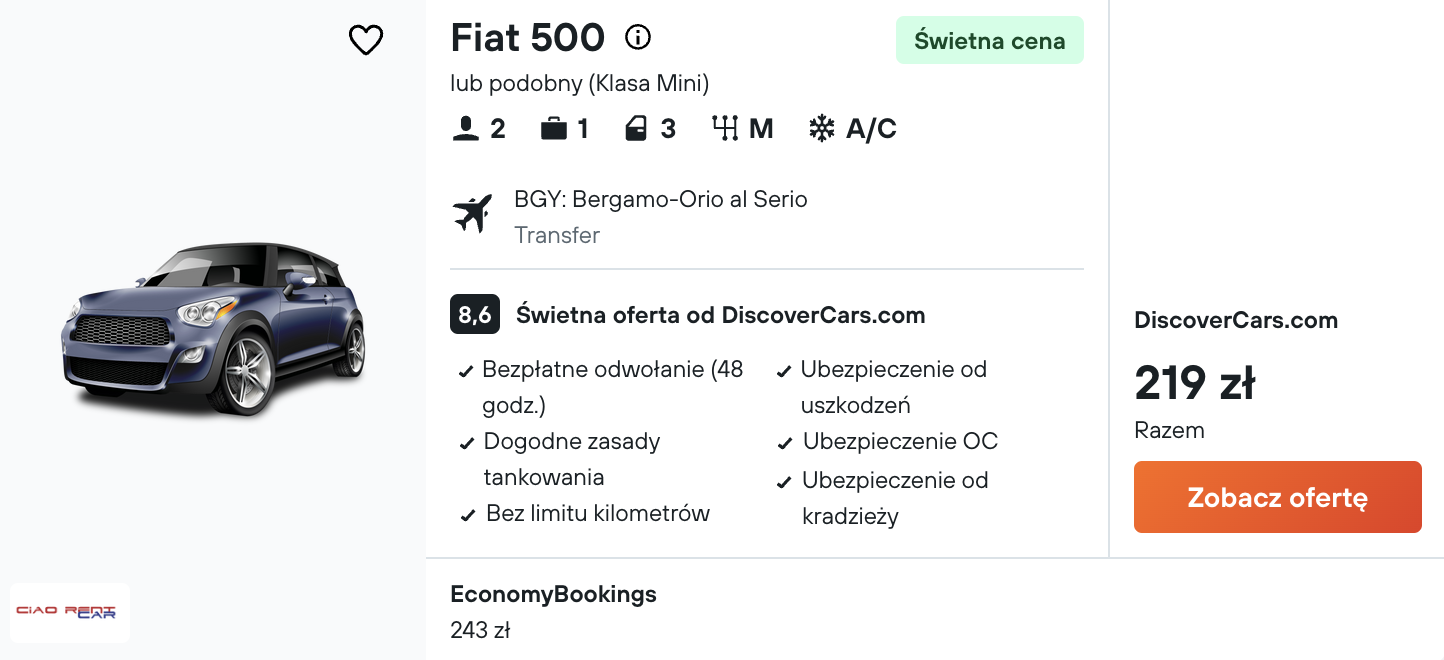1444x660 pixels.
Task: Click the 8,6 rating badge
Action: (475, 315)
